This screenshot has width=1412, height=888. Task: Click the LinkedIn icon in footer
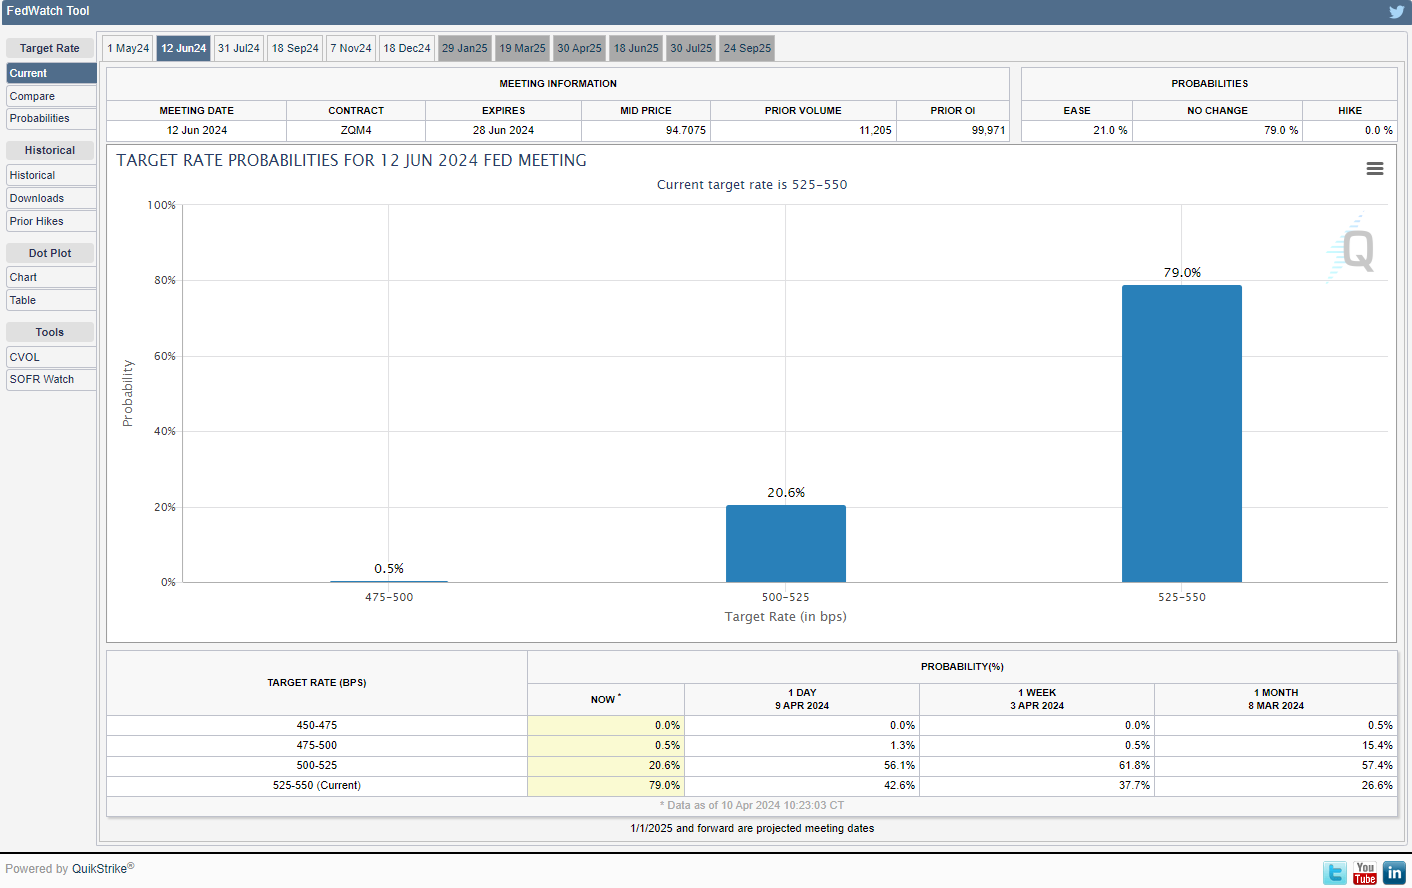click(x=1395, y=873)
